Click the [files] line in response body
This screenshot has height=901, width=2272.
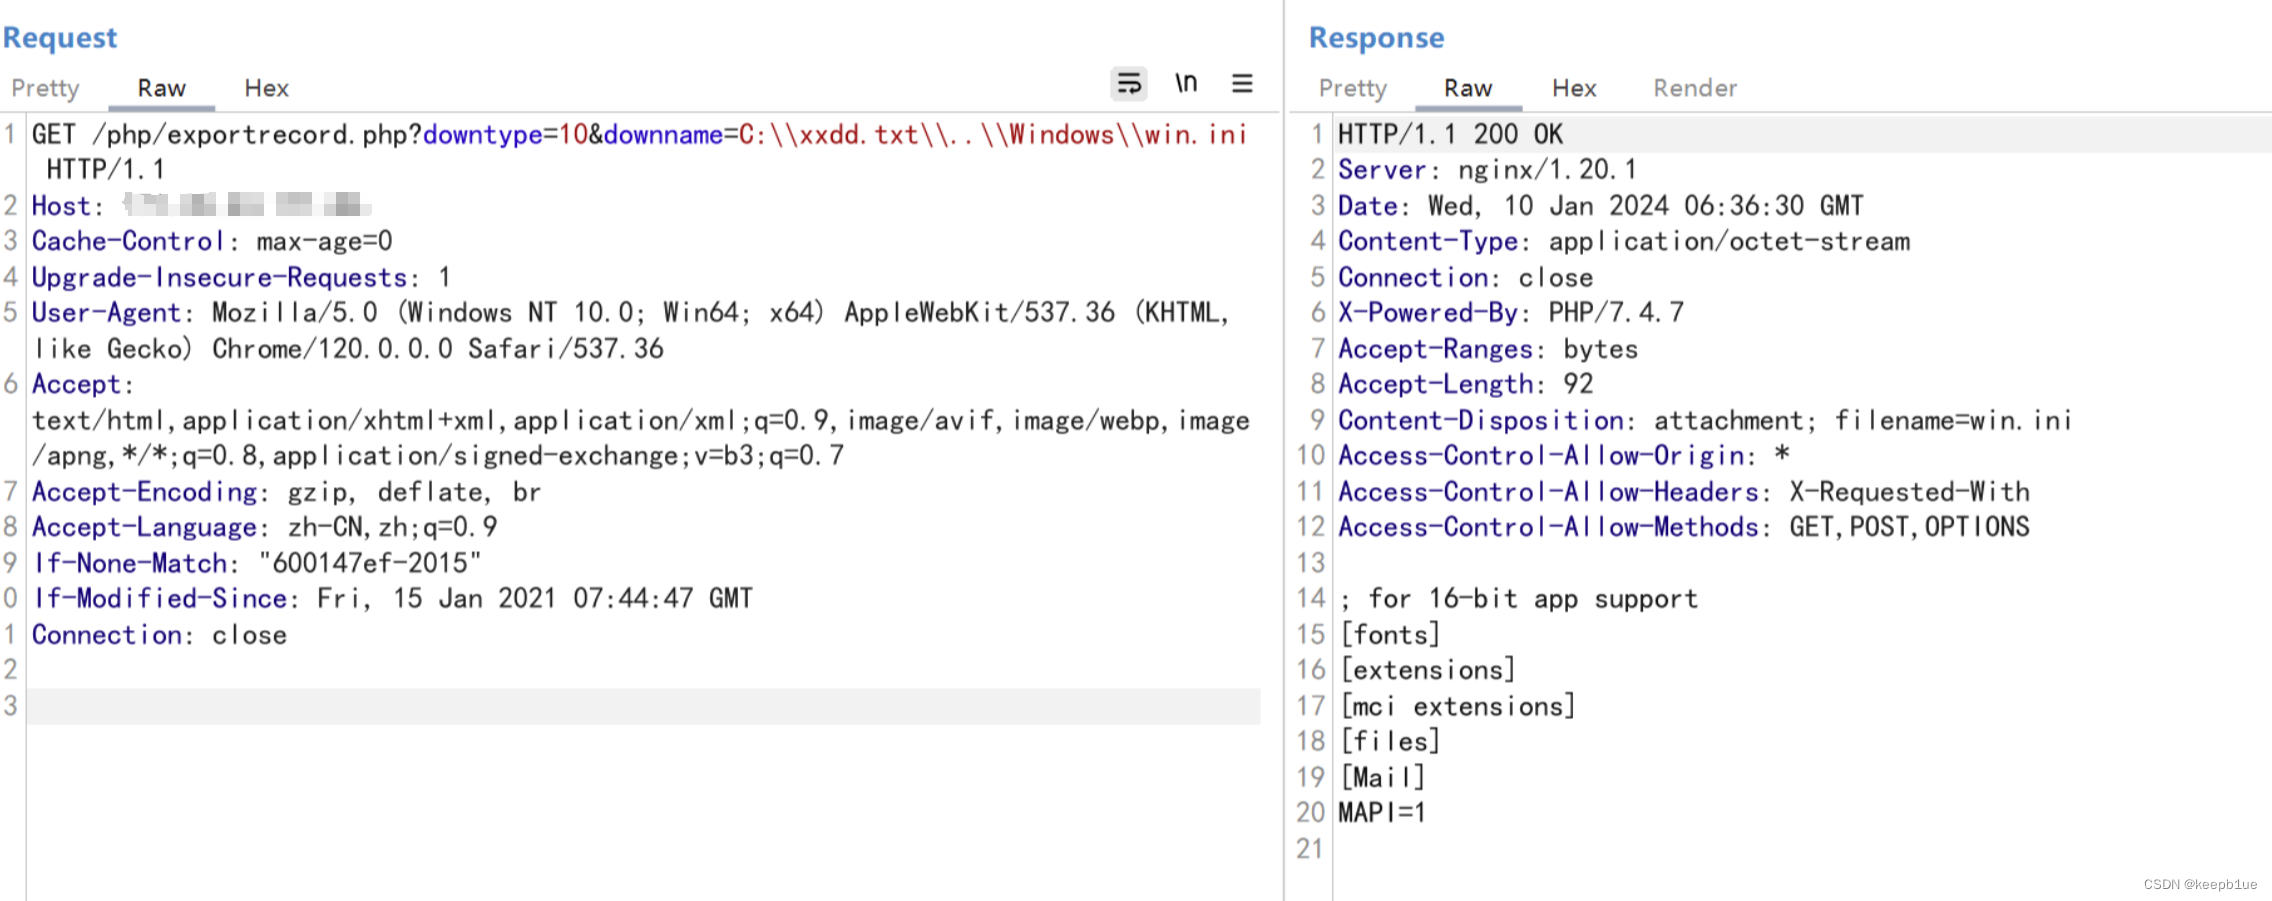1389,741
